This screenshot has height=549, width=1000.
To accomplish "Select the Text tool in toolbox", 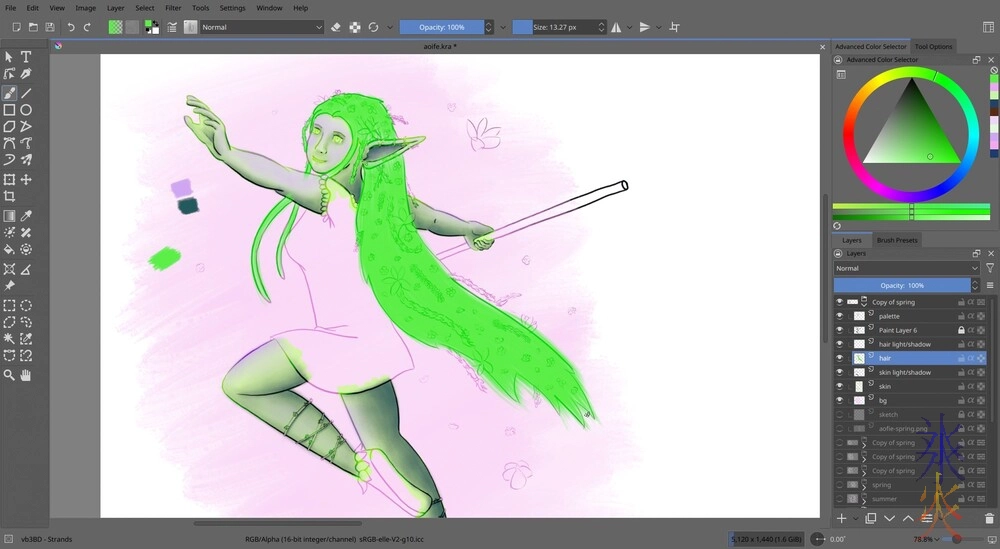I will tap(26, 57).
